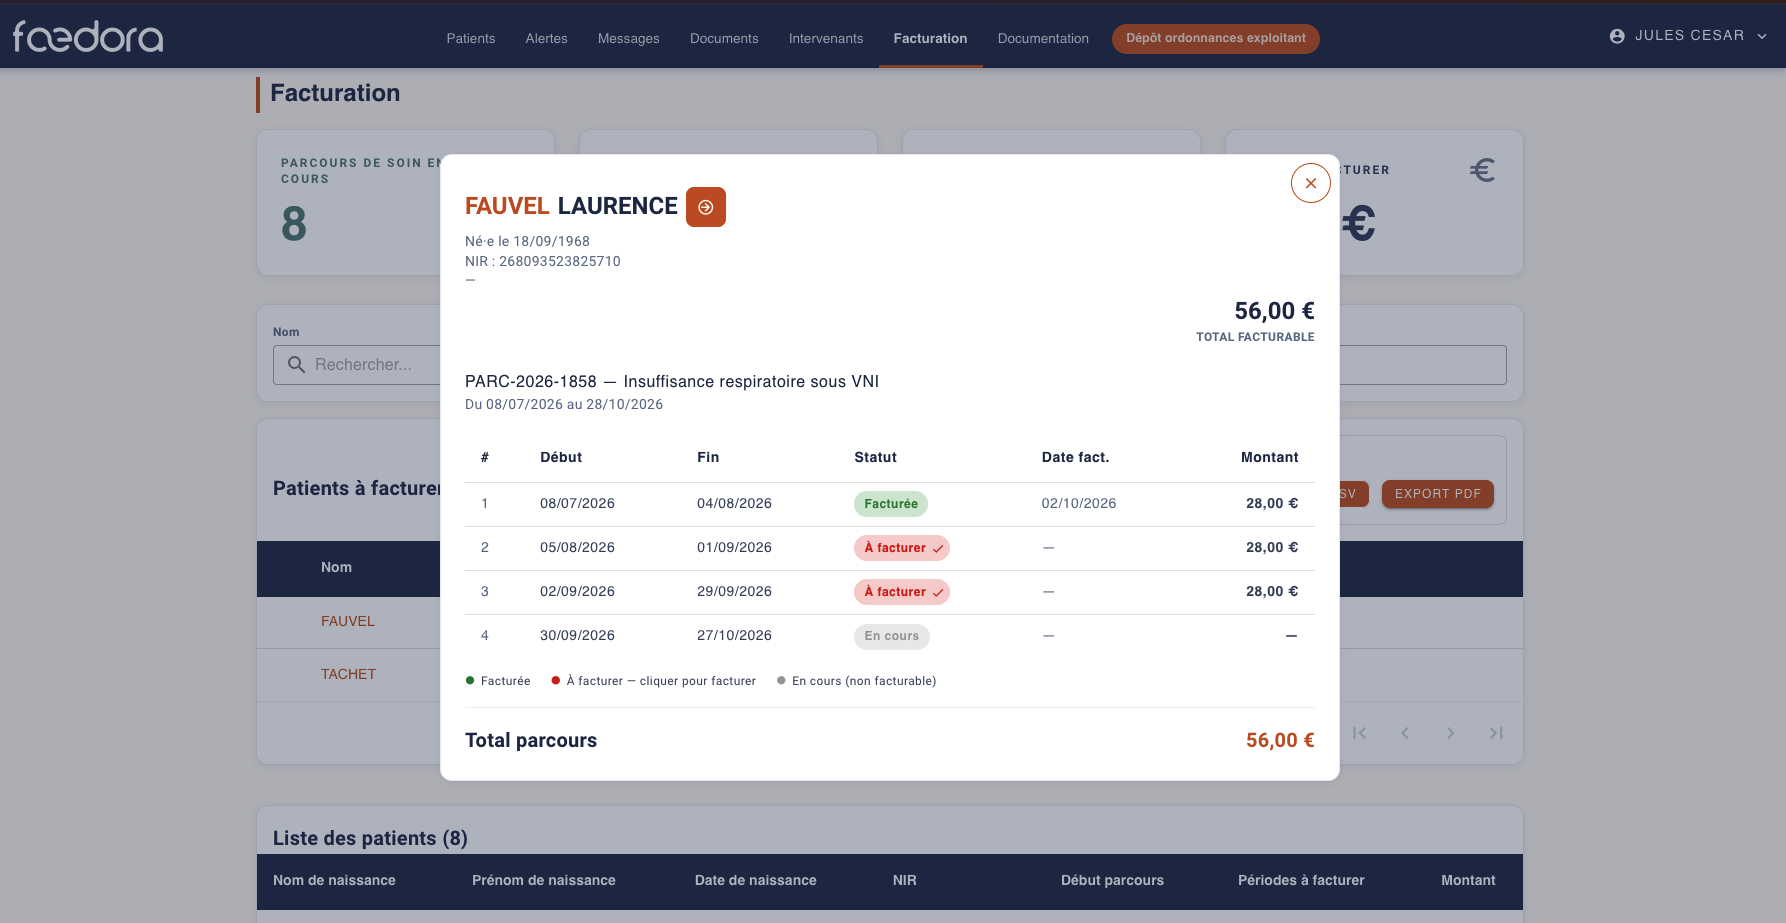Click the search magnifier icon
Image resolution: width=1786 pixels, height=923 pixels.
[x=296, y=365]
